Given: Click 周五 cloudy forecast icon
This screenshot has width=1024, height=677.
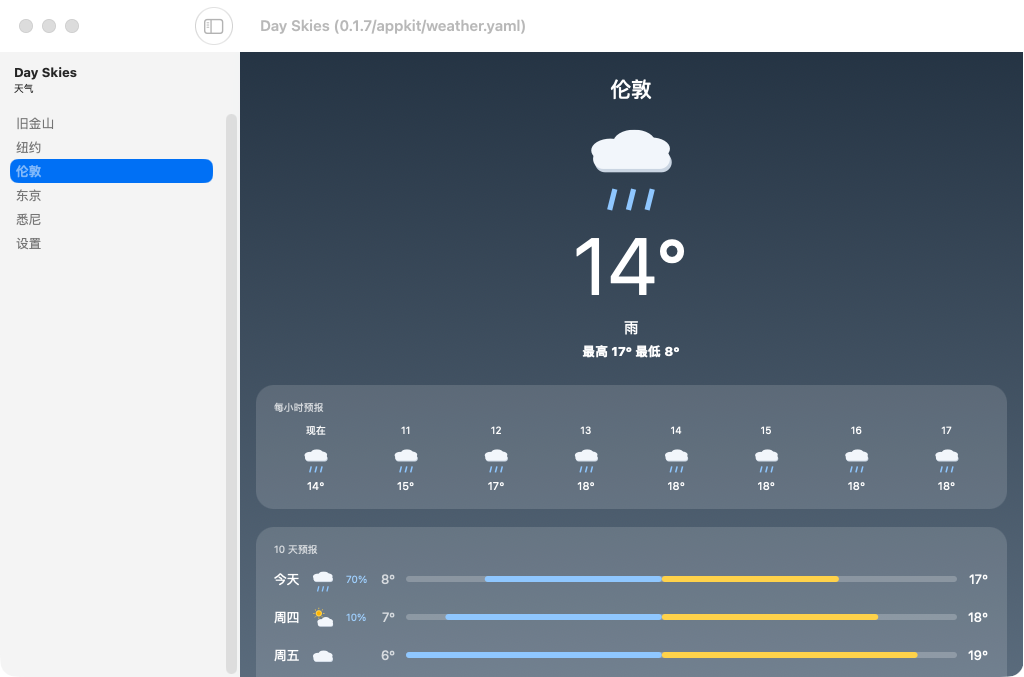Looking at the screenshot, I should 323,656.
